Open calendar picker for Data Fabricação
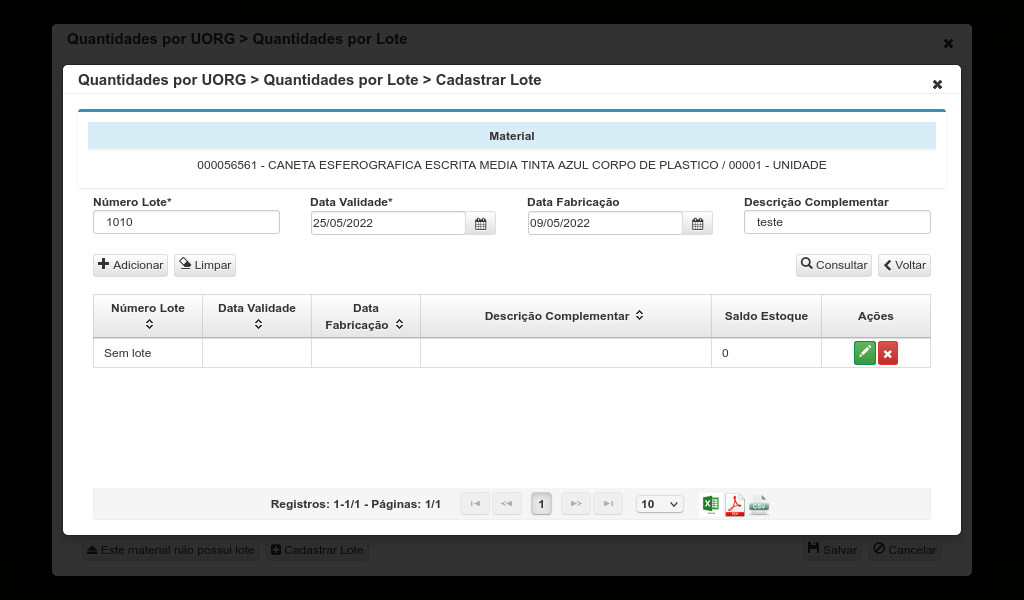Viewport: 1024px width, 600px height. 697,223
